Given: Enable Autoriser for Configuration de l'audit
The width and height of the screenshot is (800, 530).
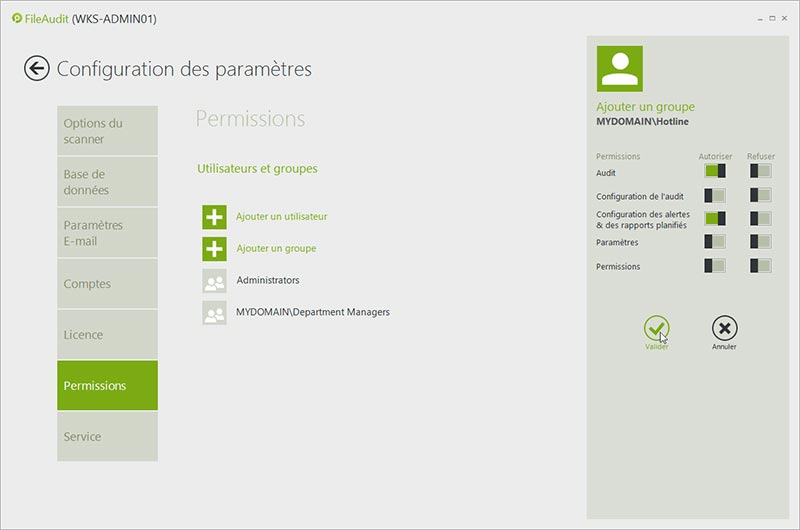Looking at the screenshot, I should (x=714, y=195).
